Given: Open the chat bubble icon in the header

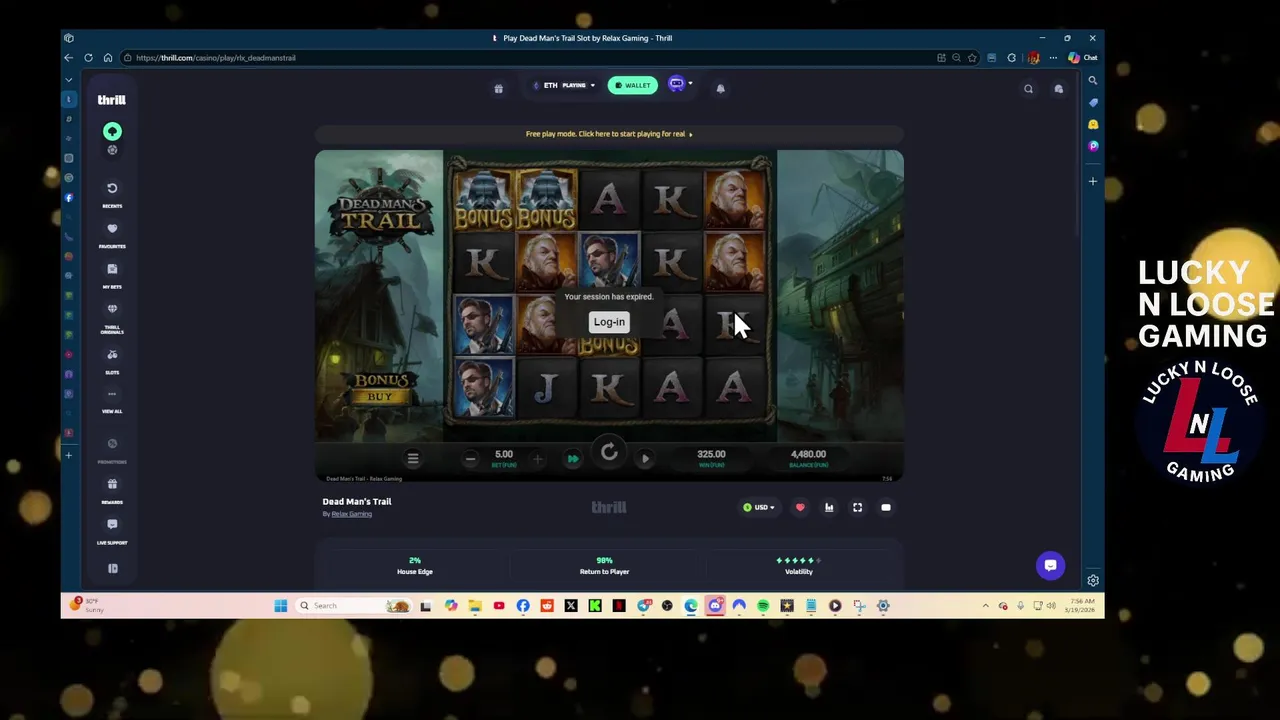Looking at the screenshot, I should pos(1059,89).
